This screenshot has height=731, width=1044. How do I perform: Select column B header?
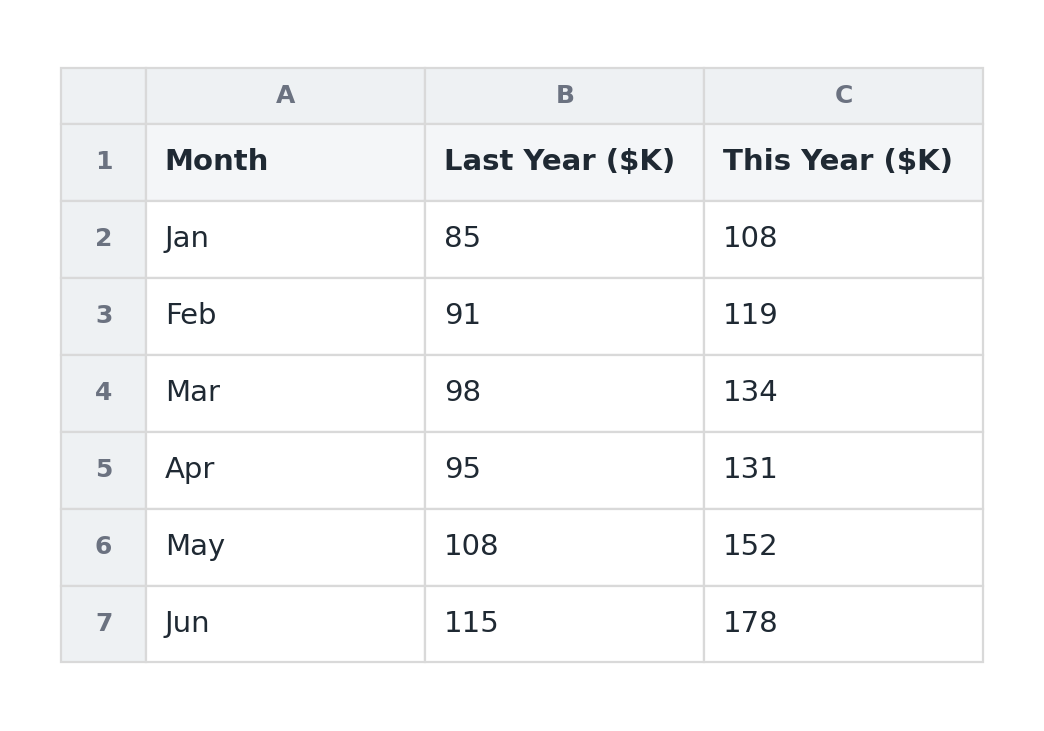(565, 95)
